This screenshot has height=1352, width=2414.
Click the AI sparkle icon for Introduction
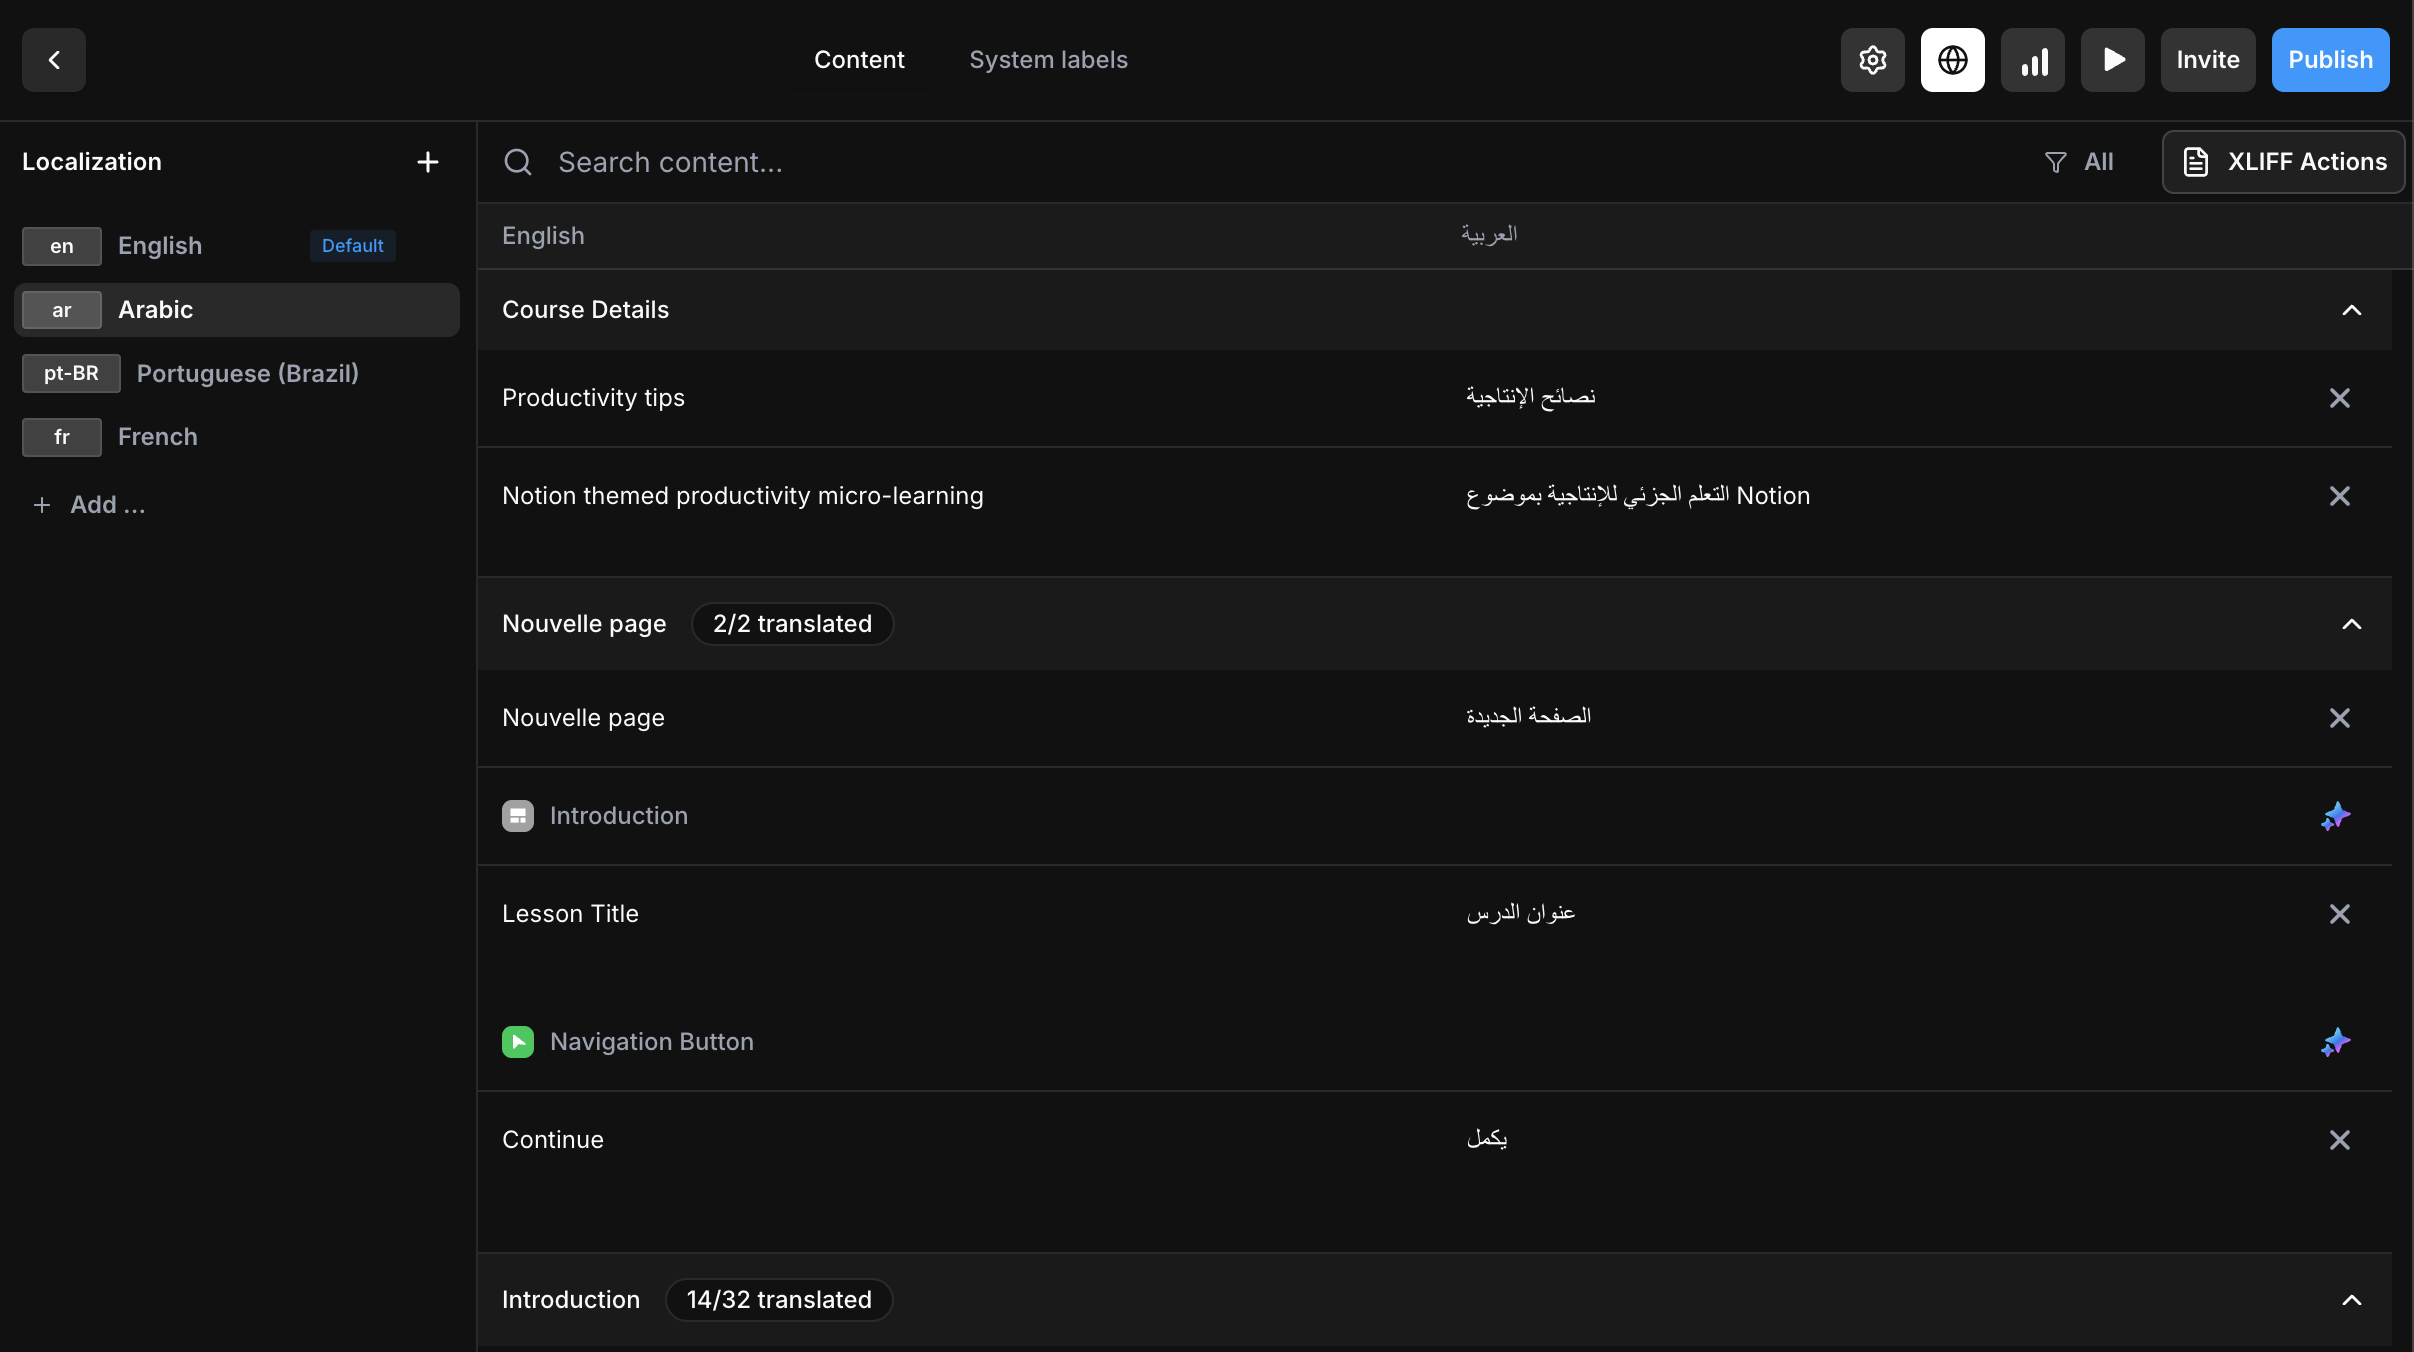tap(2336, 816)
